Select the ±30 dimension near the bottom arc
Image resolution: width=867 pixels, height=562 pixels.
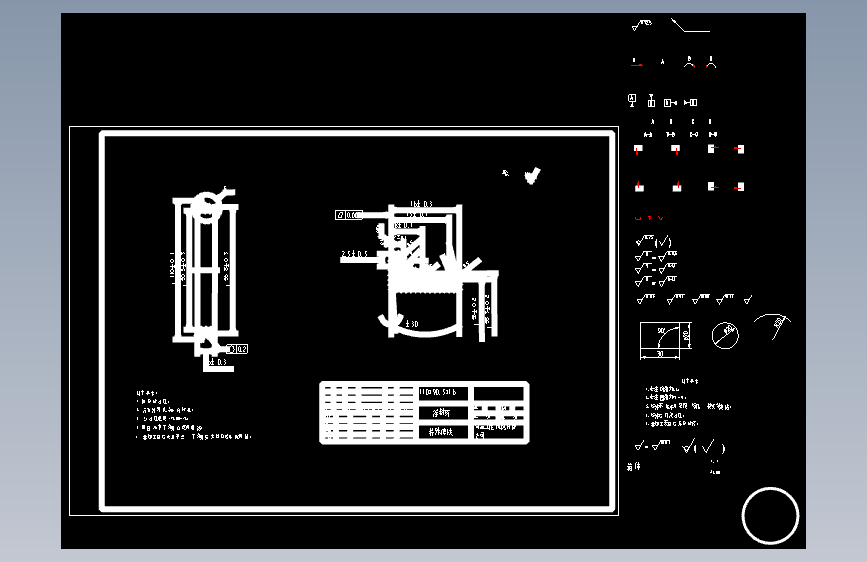(412, 324)
